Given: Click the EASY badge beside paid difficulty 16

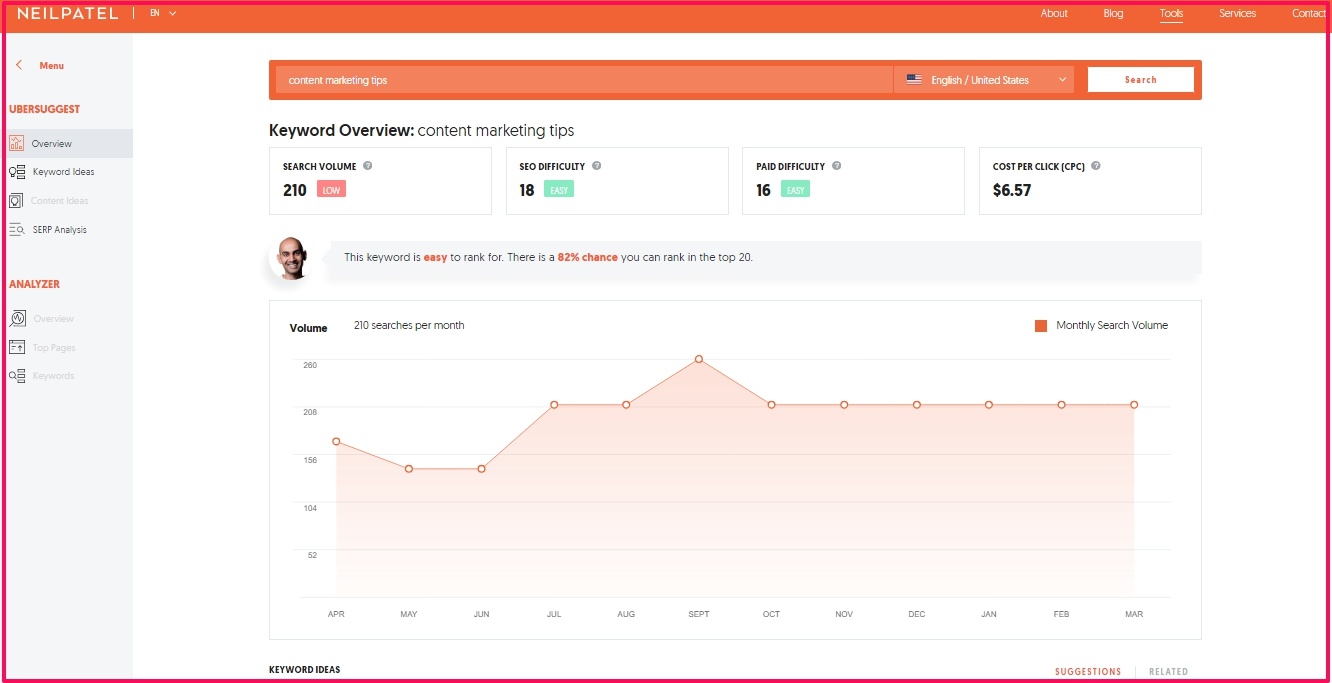Looking at the screenshot, I should [795, 189].
